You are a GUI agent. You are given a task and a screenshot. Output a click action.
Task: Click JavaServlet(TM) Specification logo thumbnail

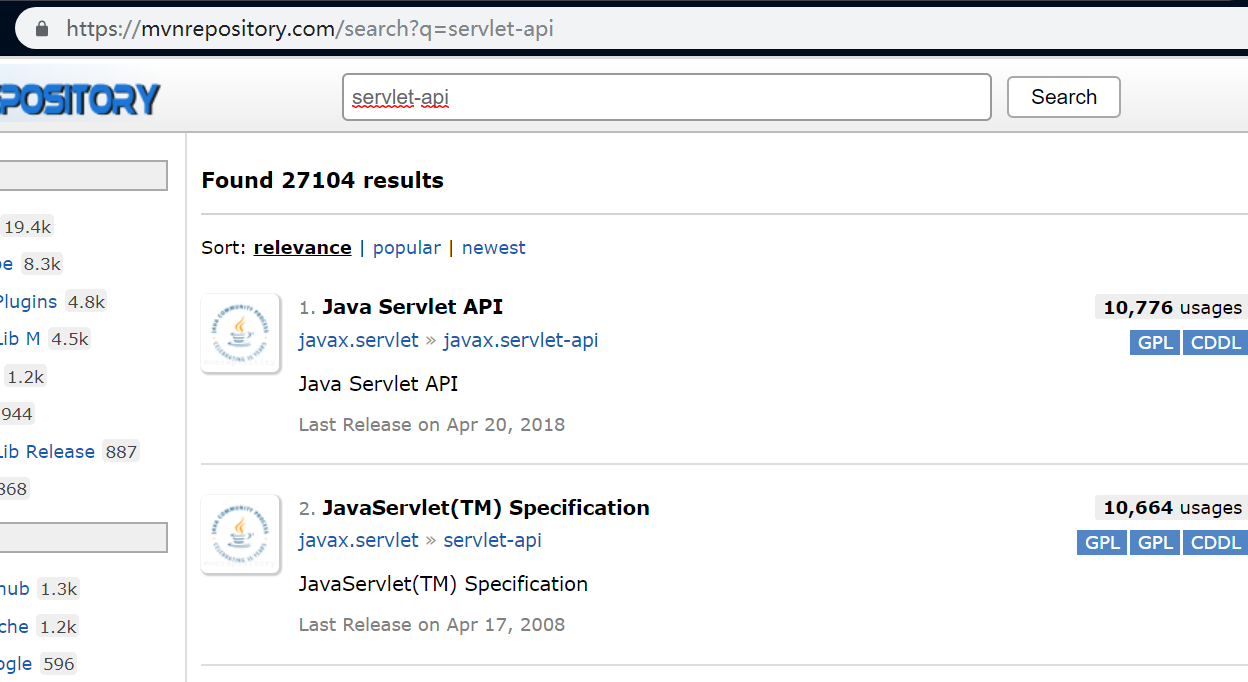pos(240,534)
